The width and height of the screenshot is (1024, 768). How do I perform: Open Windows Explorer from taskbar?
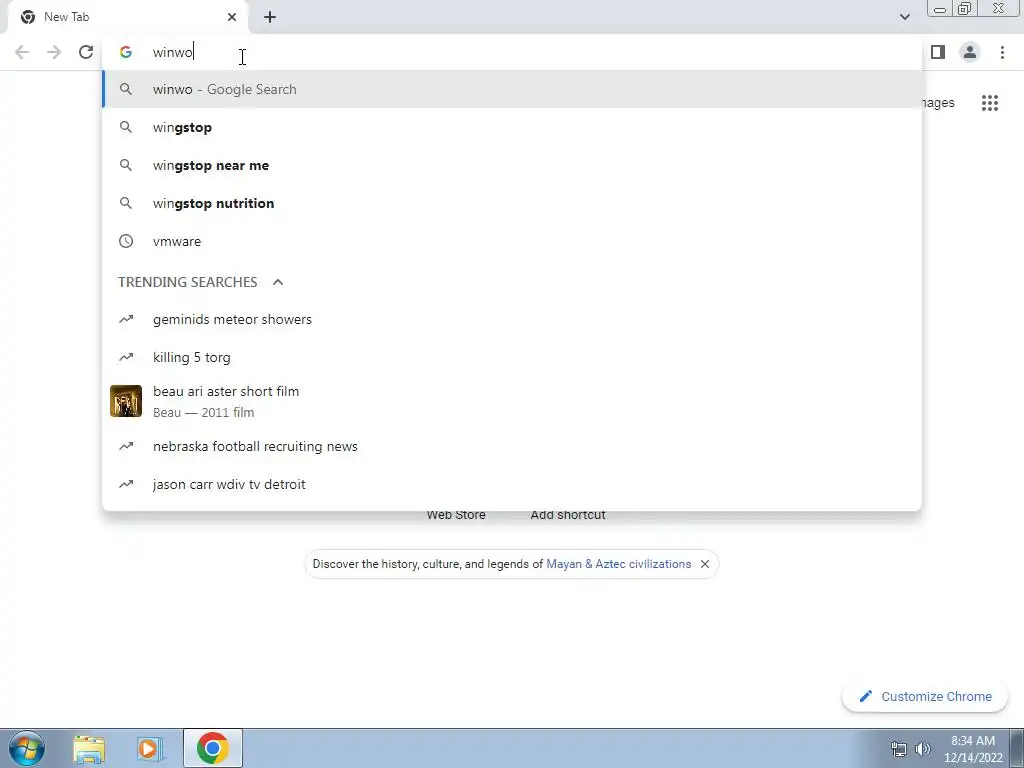[x=89, y=748]
